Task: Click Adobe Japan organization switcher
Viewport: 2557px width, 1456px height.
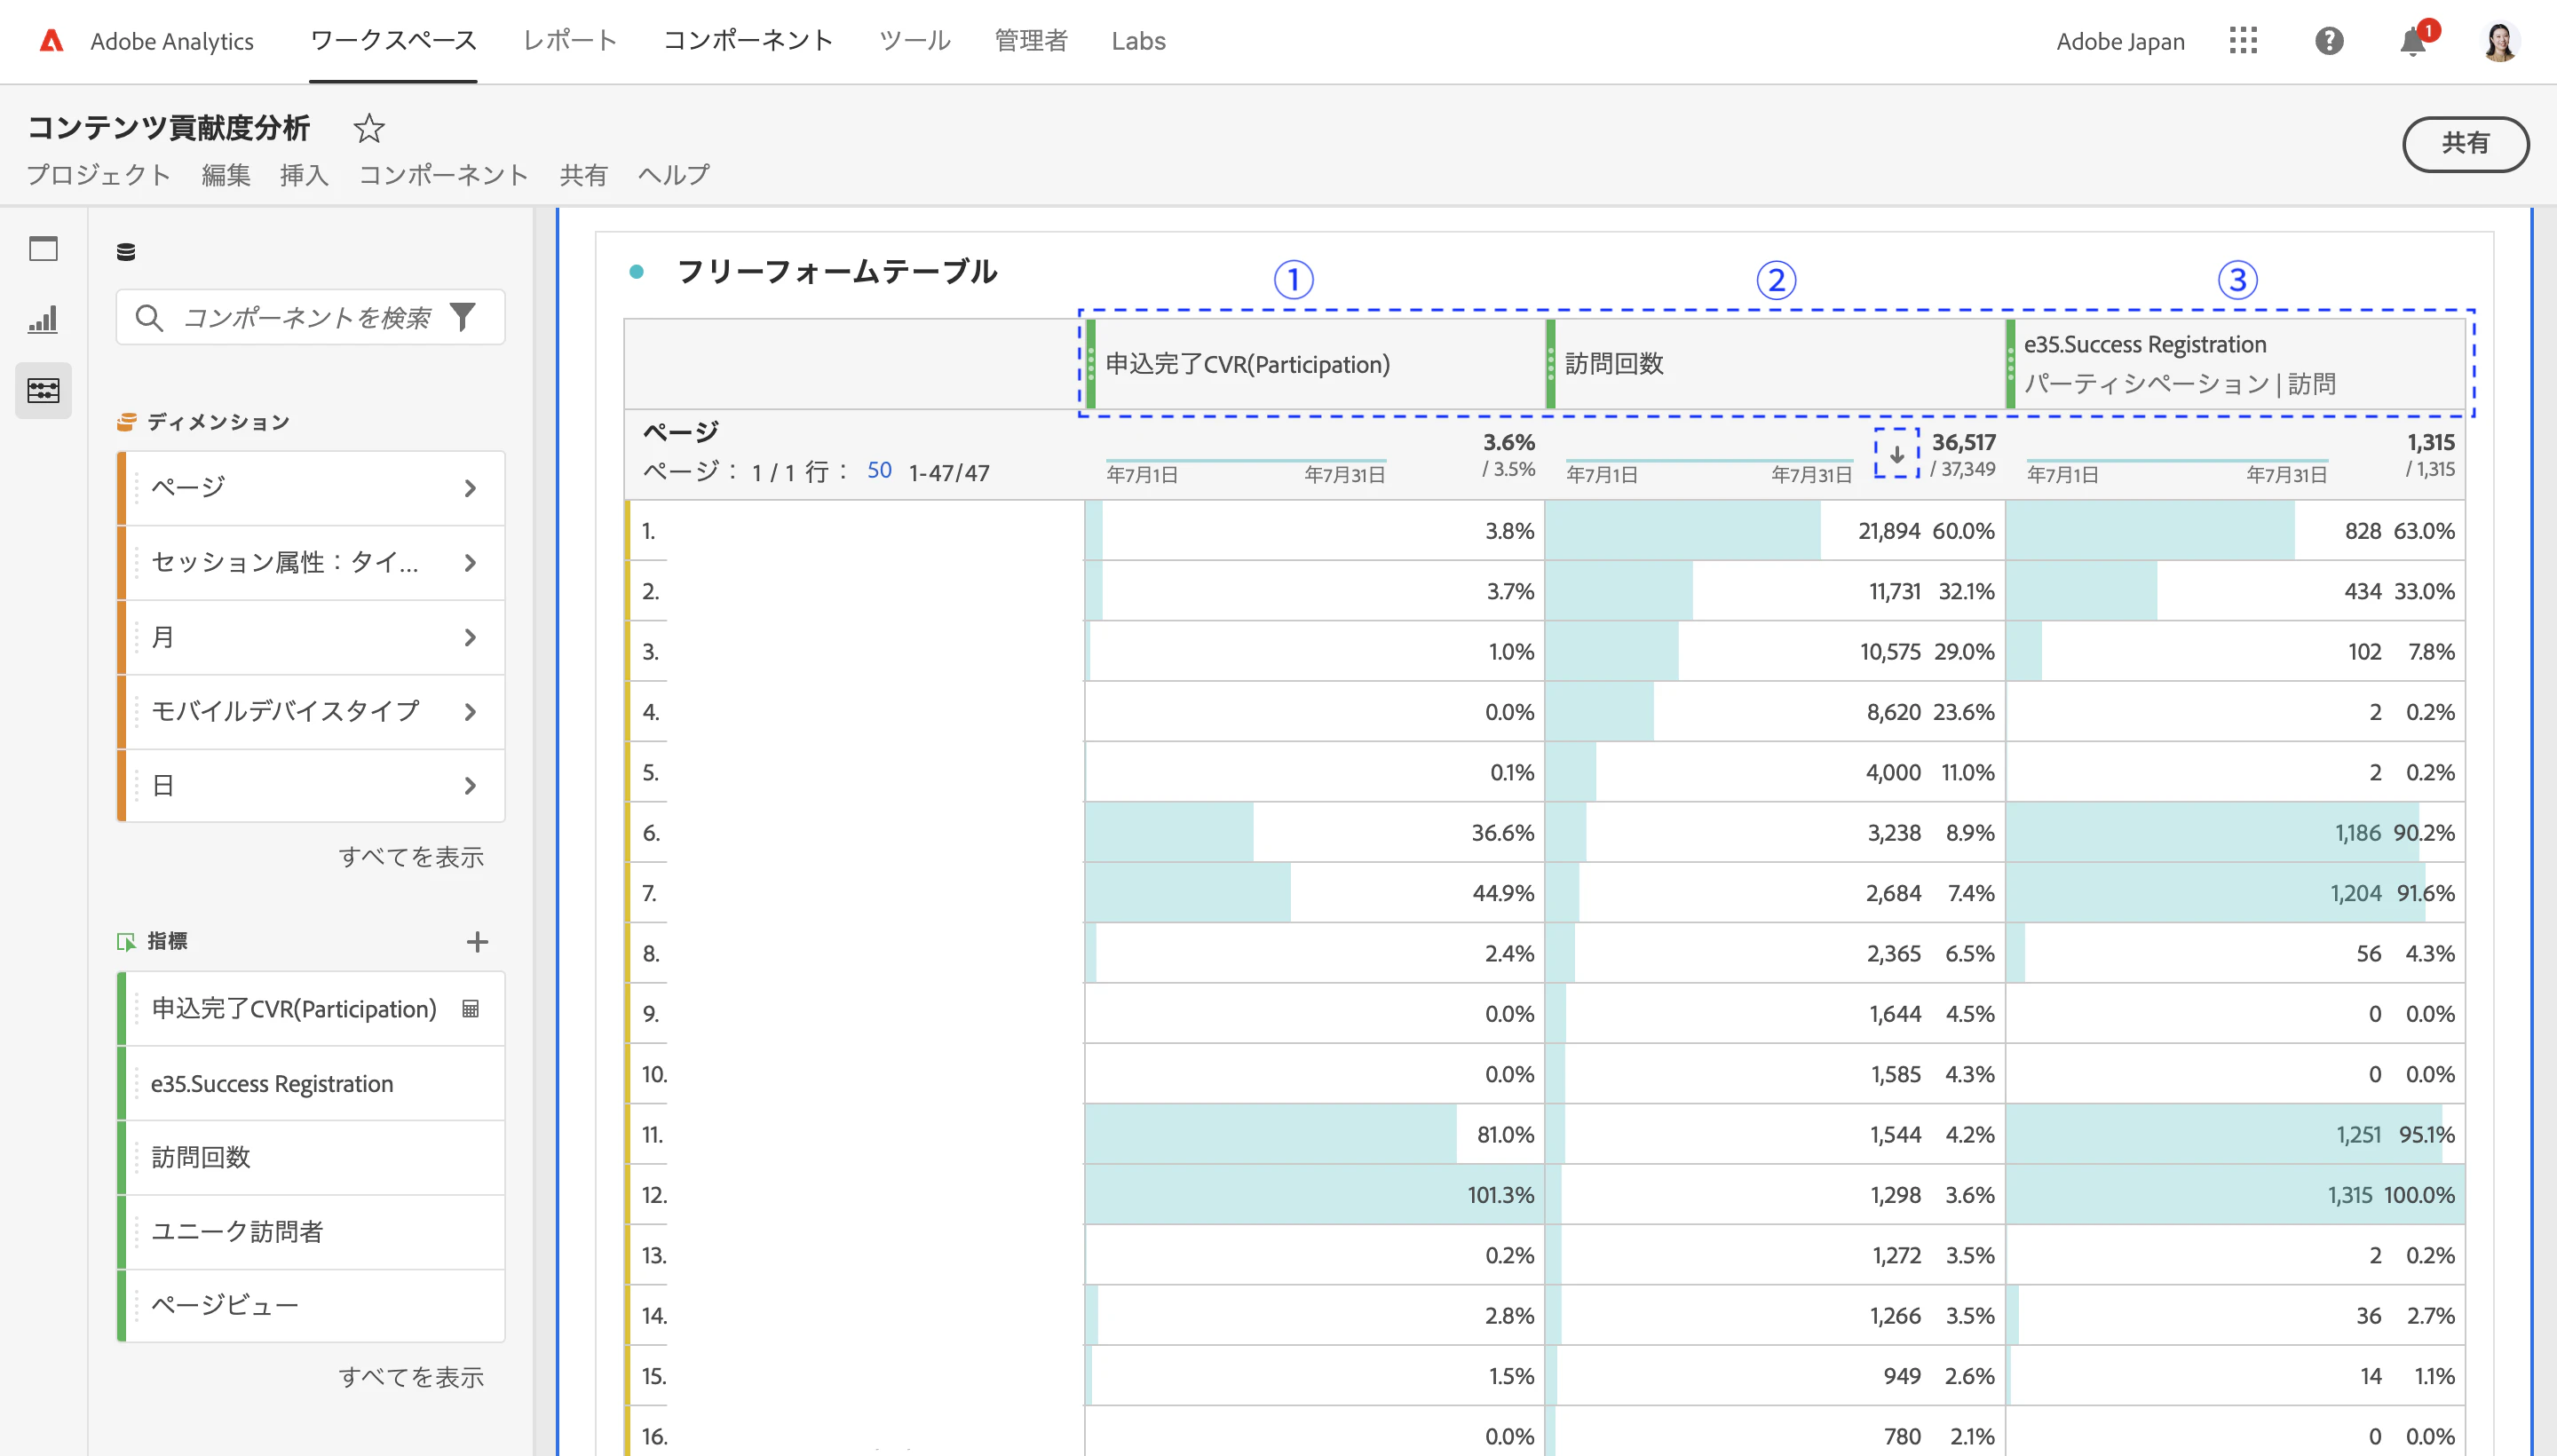Action: 2120,41
